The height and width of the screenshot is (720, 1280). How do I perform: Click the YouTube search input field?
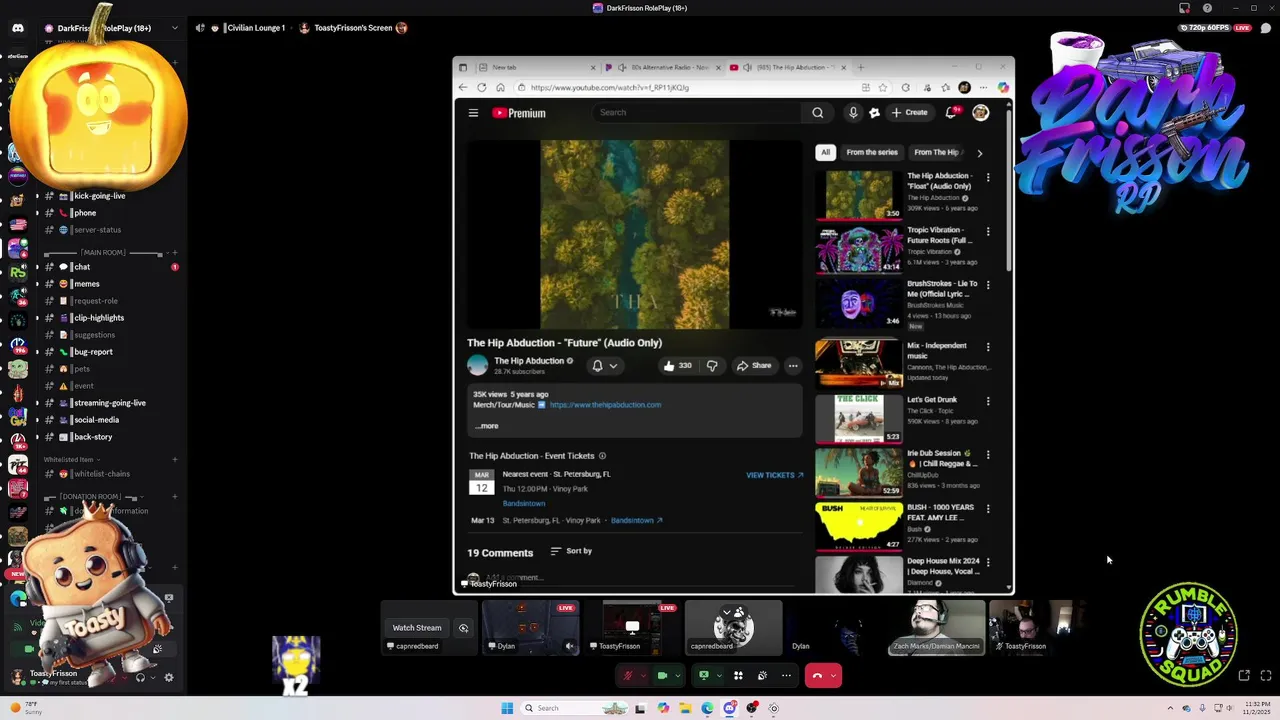695,113
